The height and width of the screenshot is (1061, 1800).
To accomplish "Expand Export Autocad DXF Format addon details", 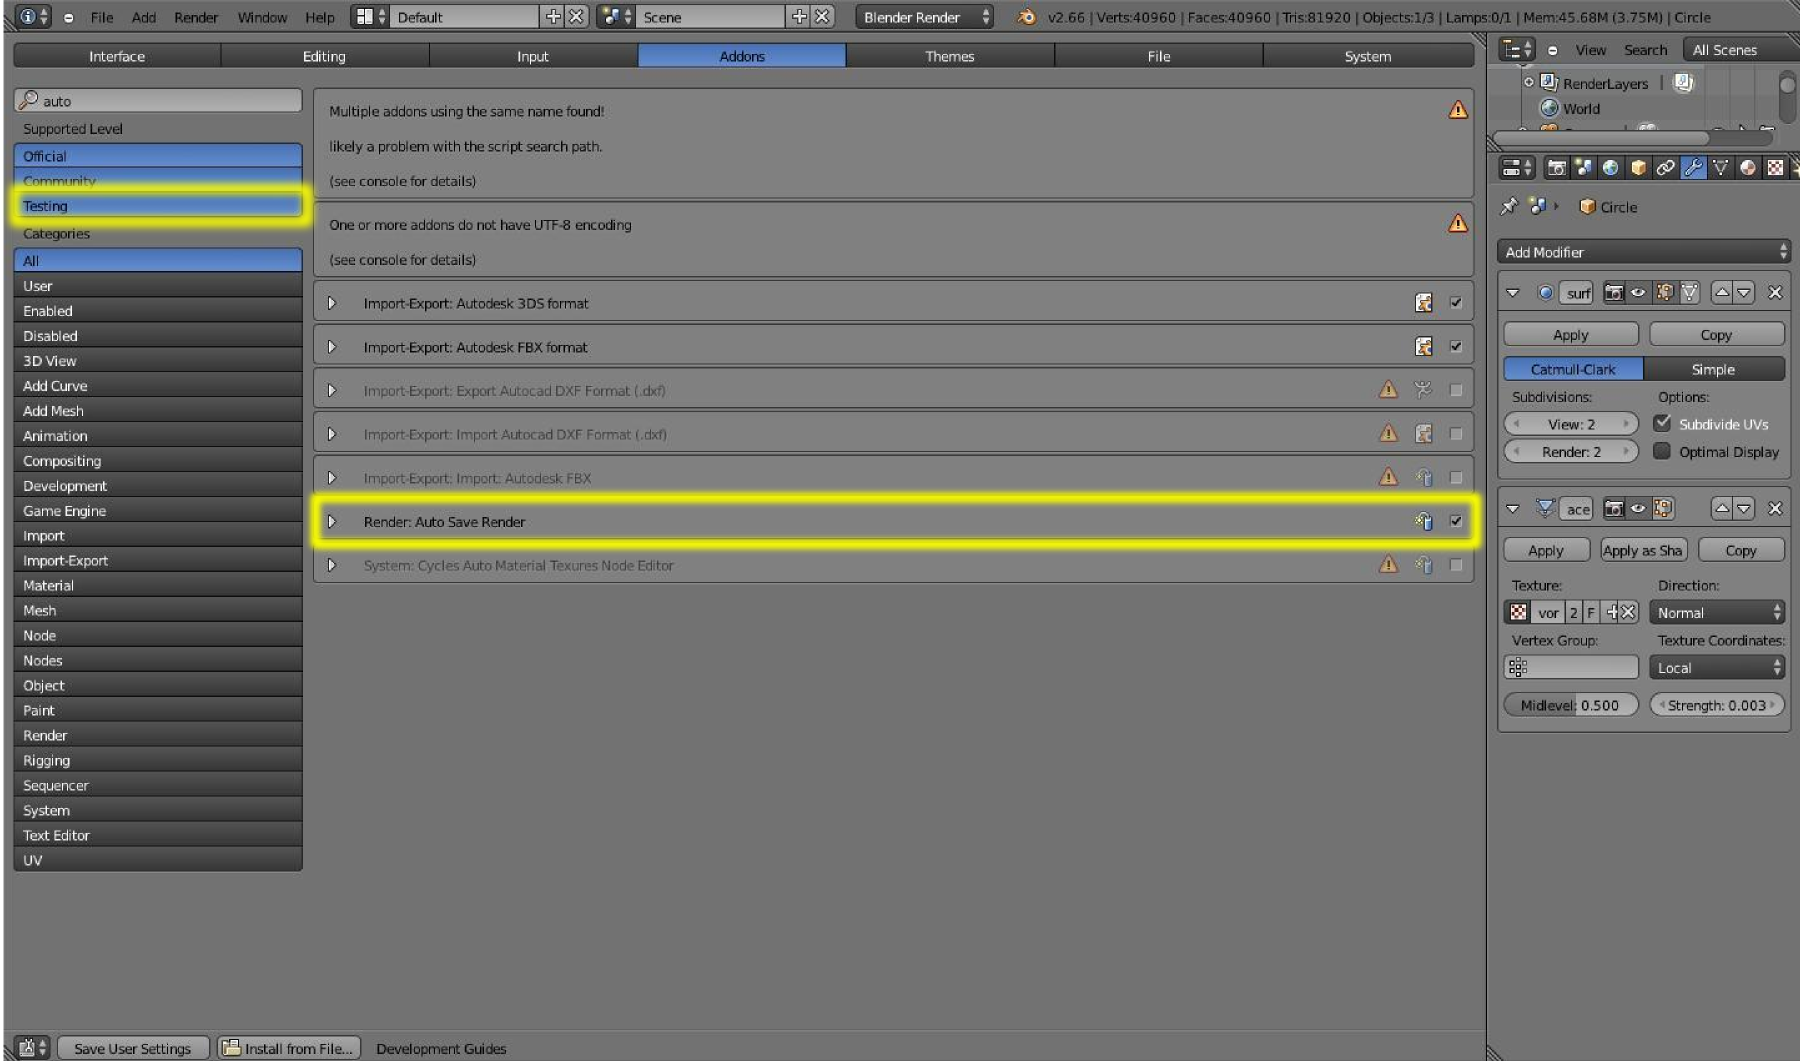I will coord(332,390).
